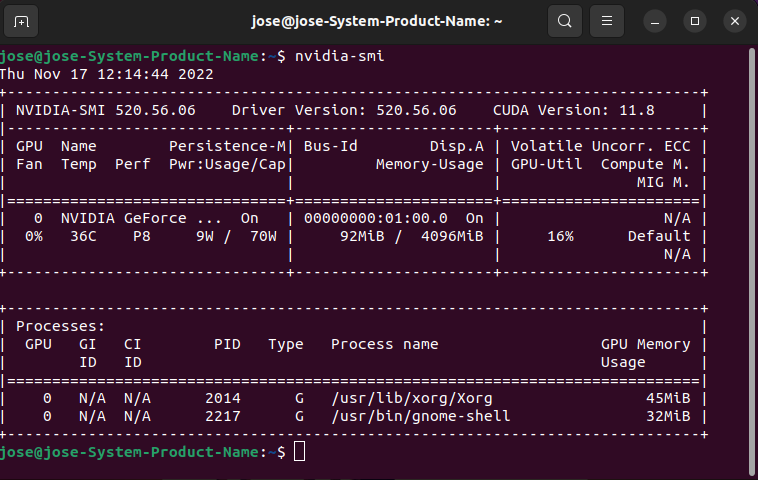
Task: Click the Bus-Id column header
Action: 331,146
